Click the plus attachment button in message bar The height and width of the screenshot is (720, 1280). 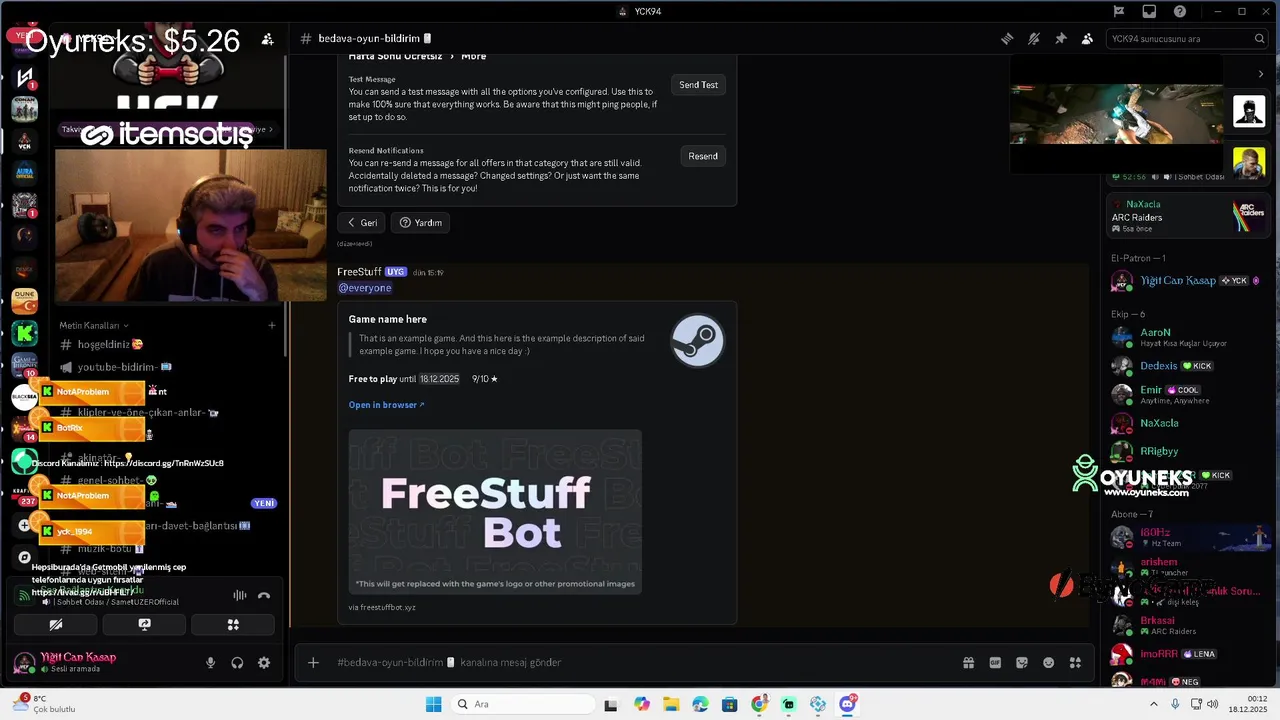(x=313, y=662)
